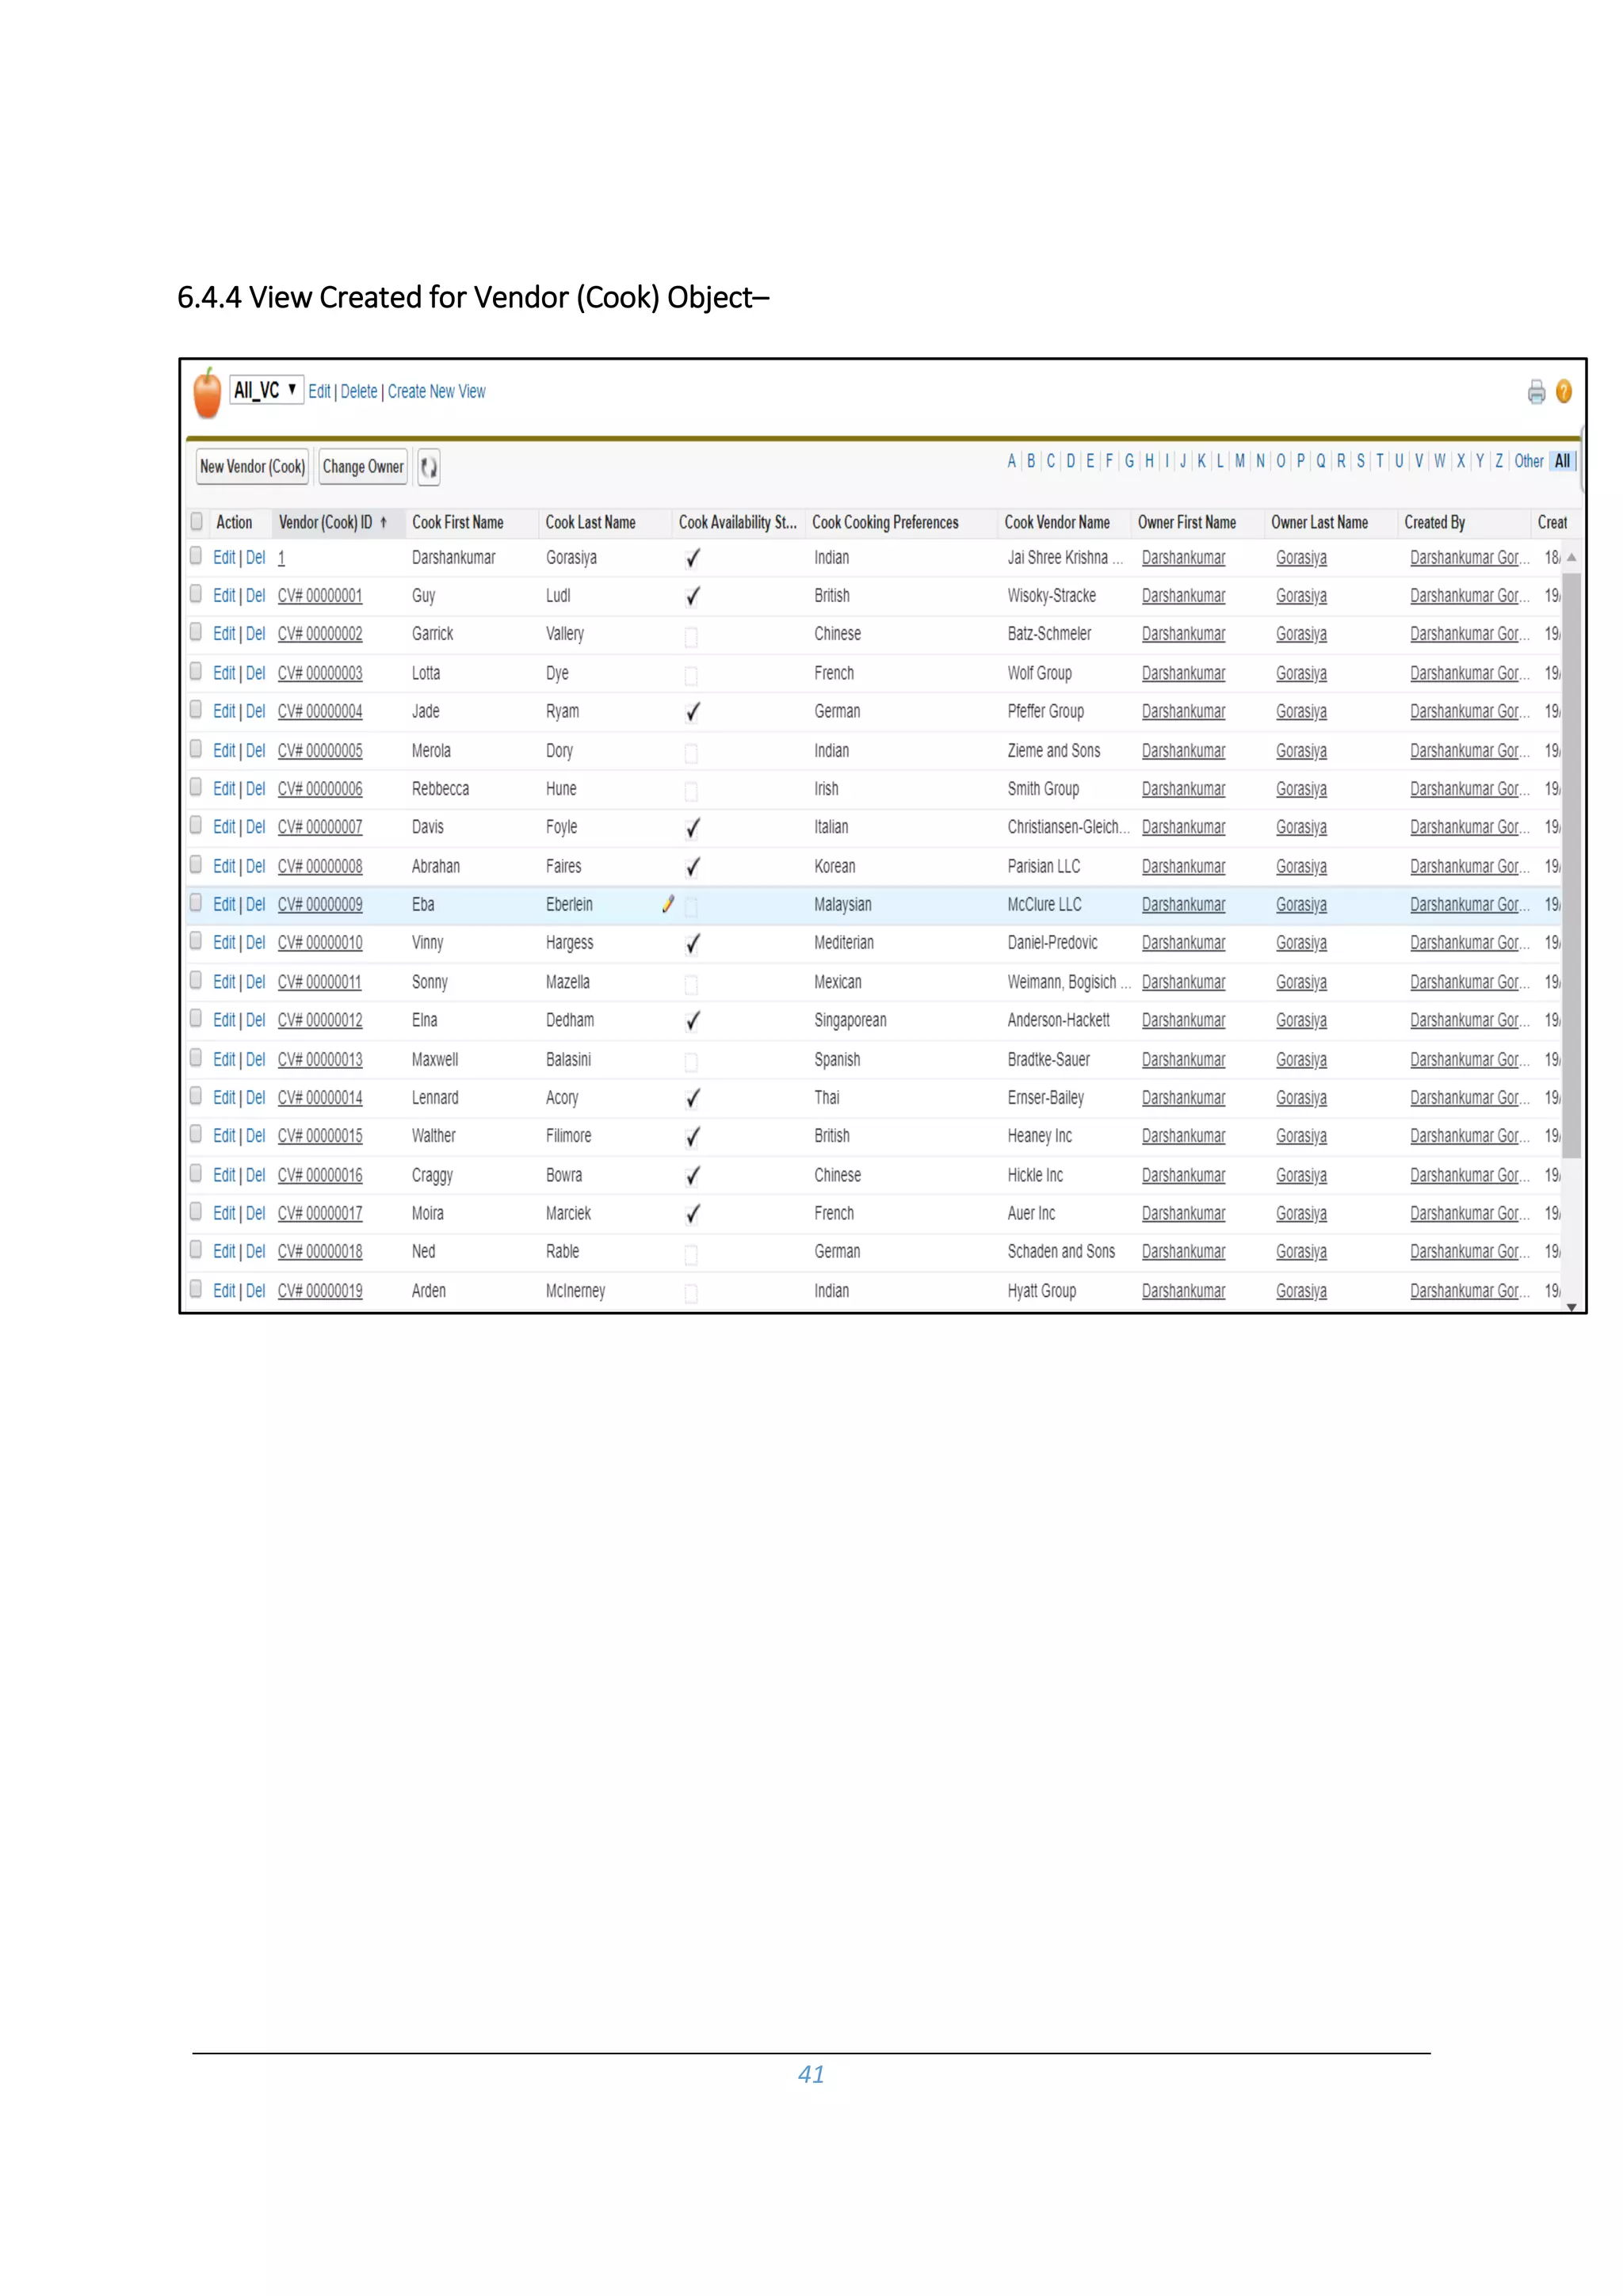1623x2296 pixels.
Task: Click vendor name Wisoky-Stracke cell
Action: [x=1051, y=596]
